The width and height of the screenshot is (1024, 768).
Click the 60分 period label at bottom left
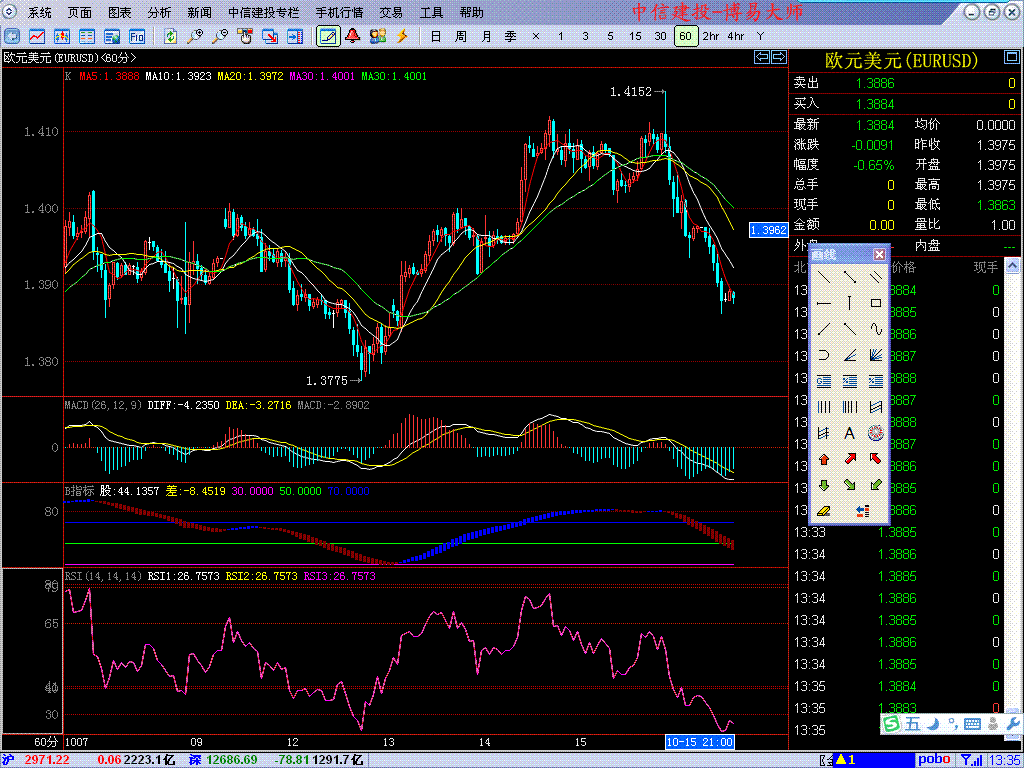click(x=46, y=742)
